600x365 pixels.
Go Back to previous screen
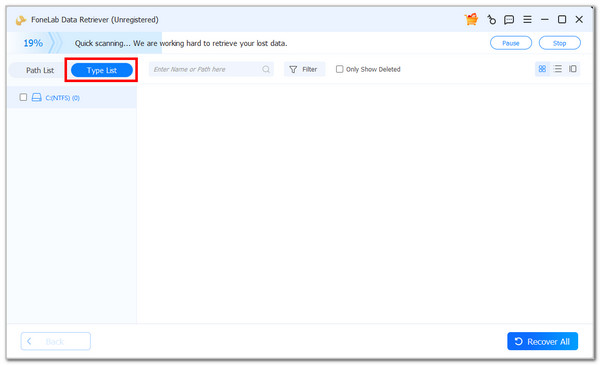(55, 341)
